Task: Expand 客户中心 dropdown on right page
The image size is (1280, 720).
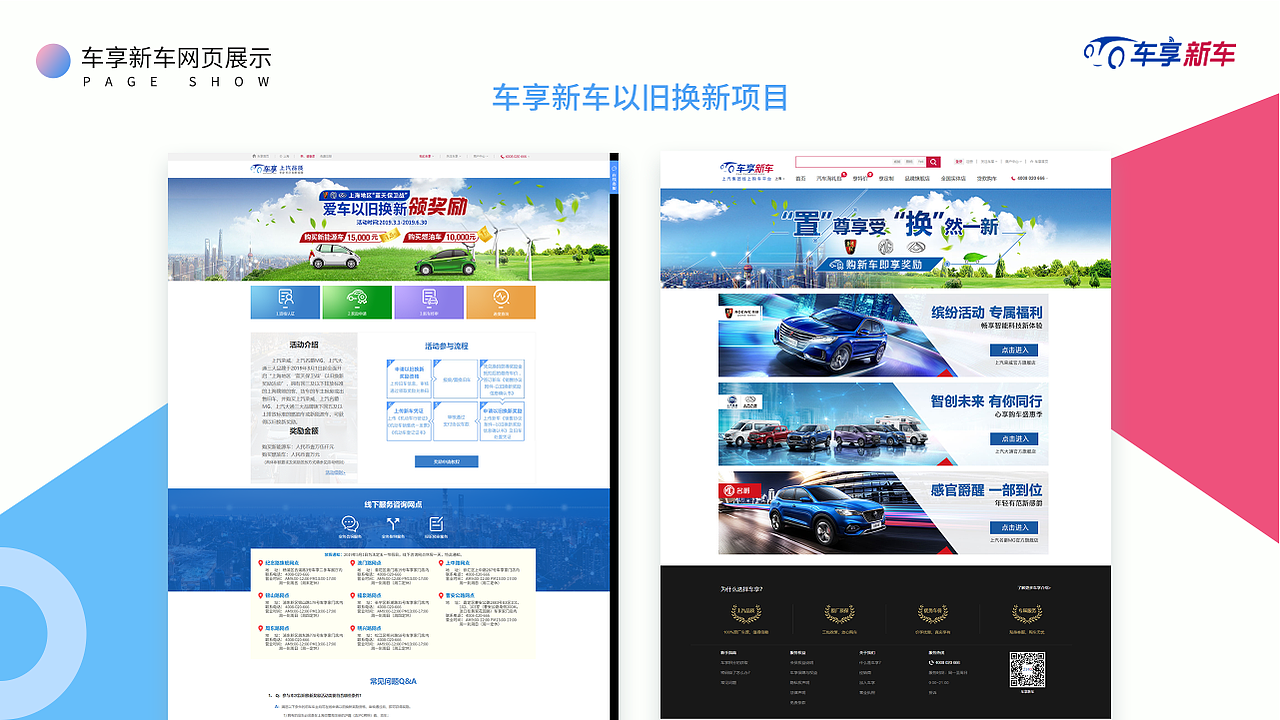Action: 1015,161
